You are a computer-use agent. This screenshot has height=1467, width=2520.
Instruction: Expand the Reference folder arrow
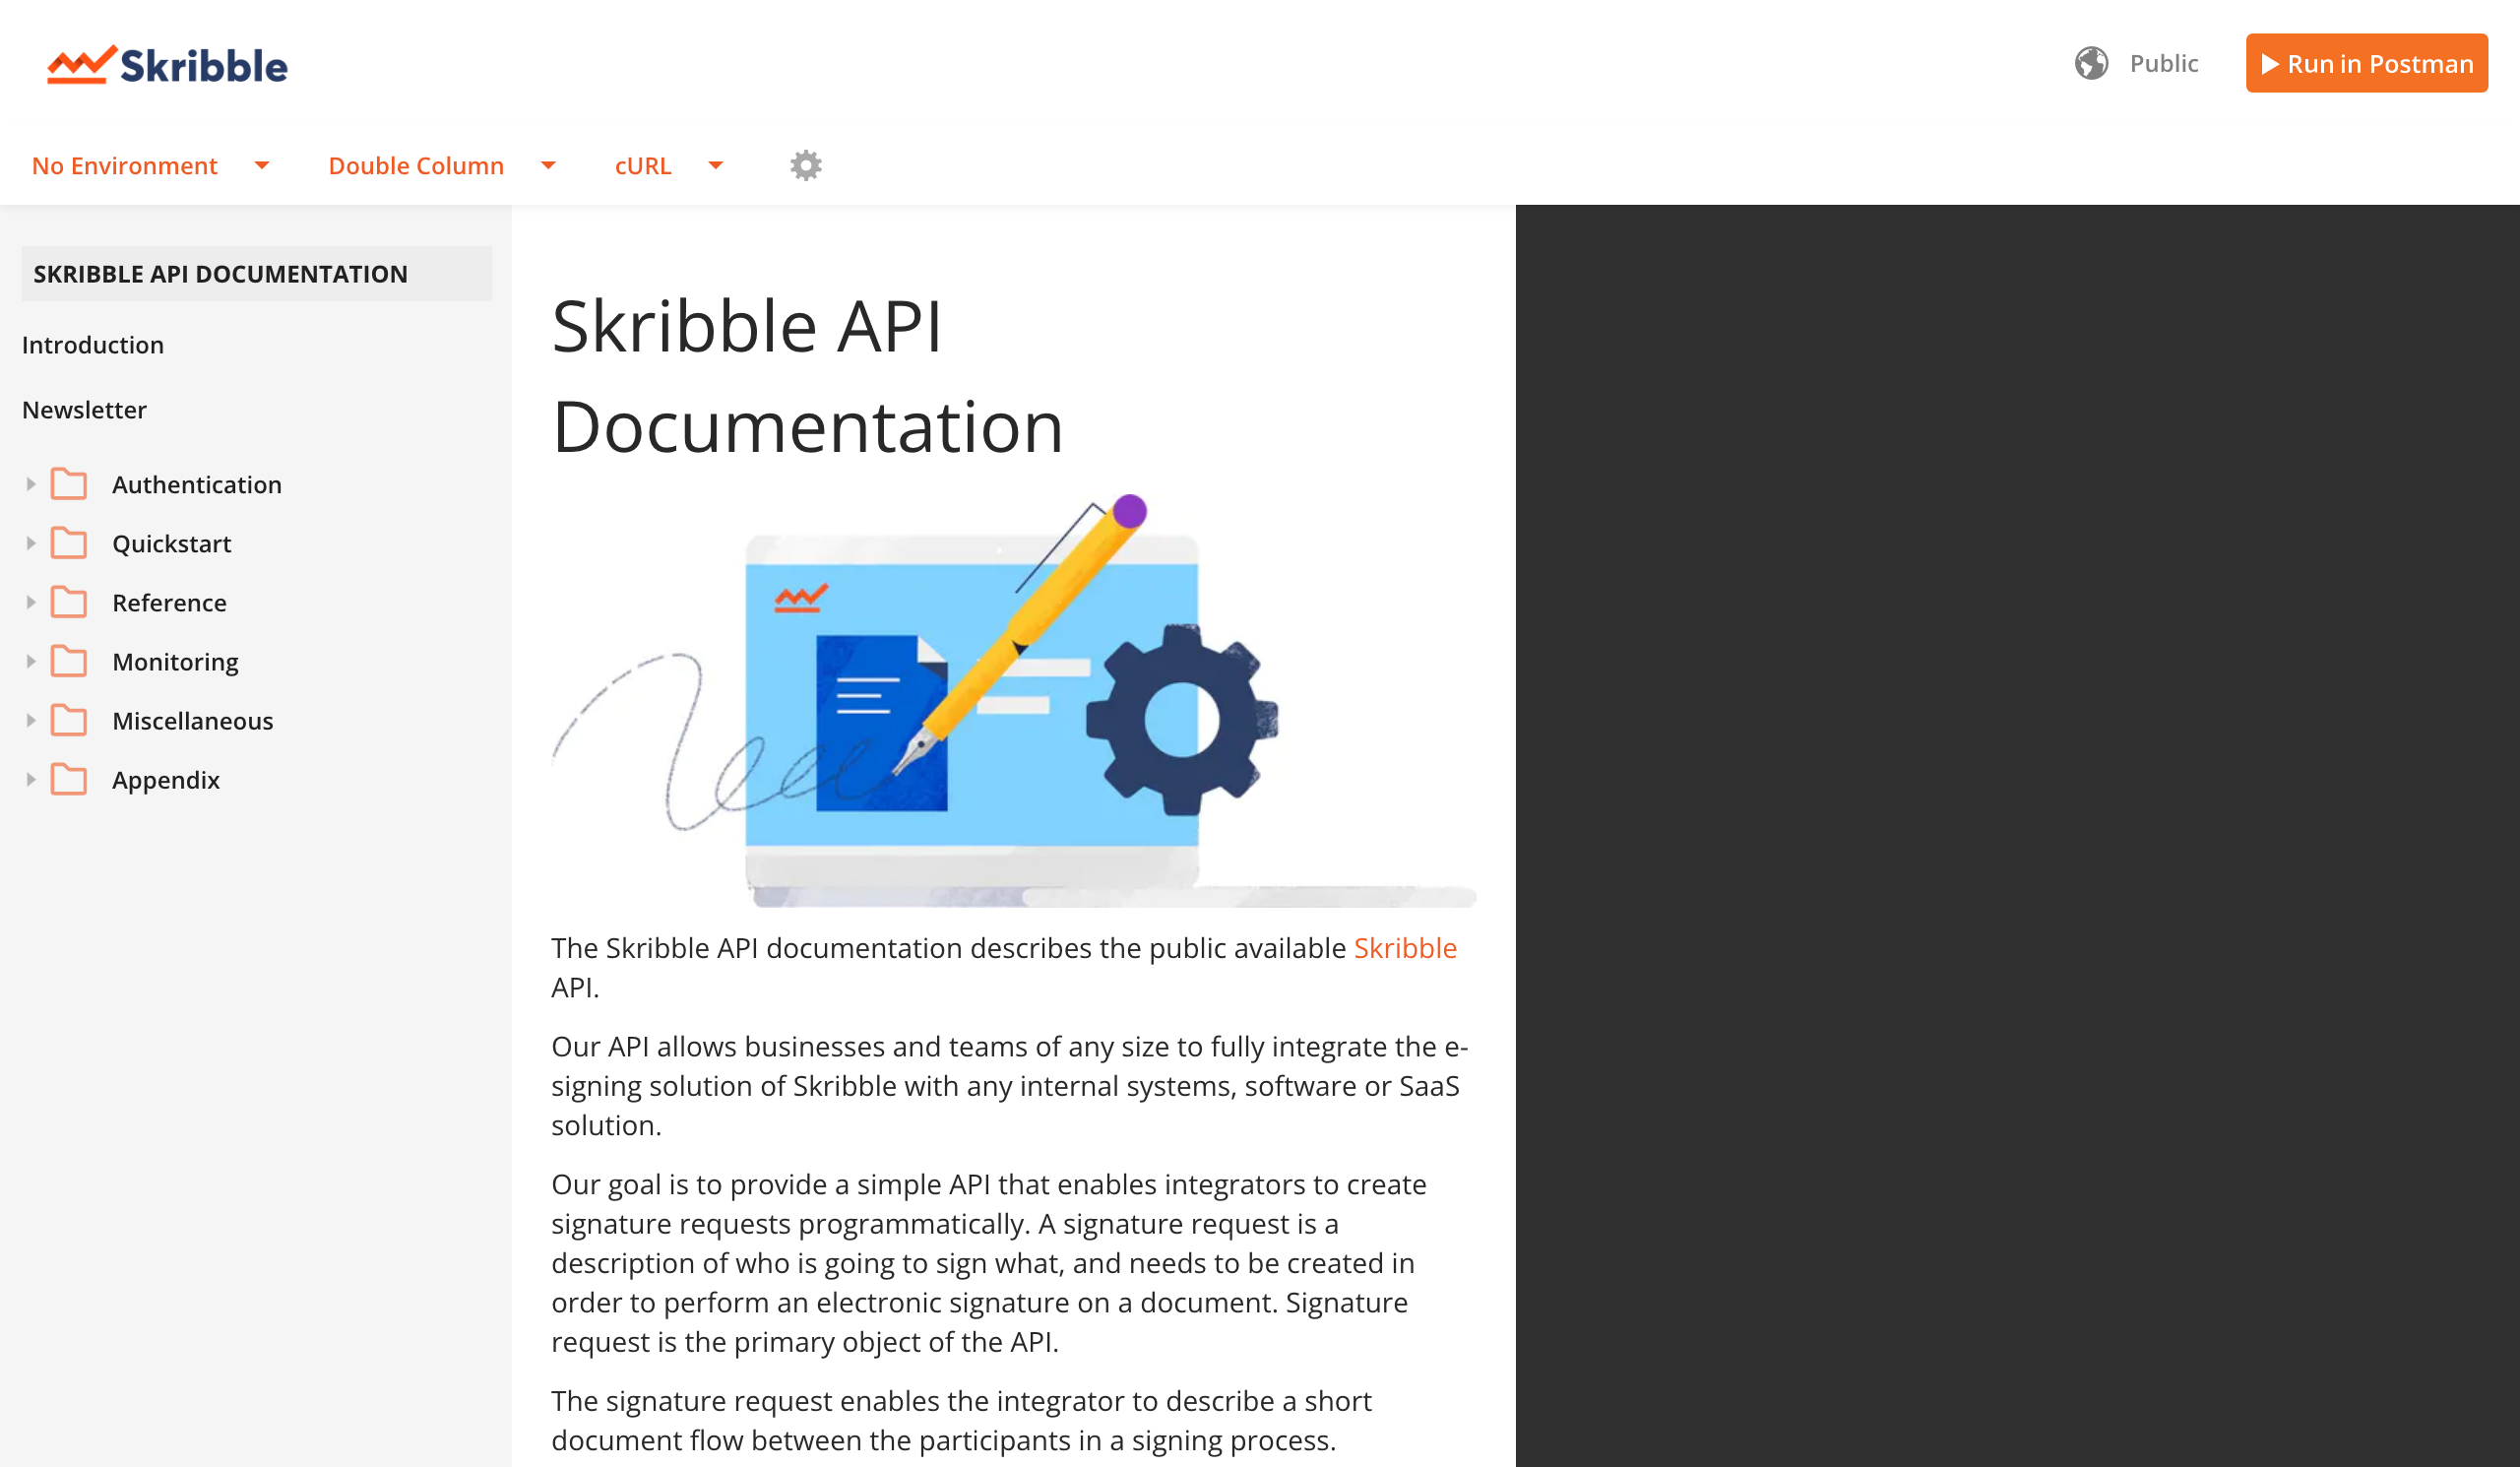(x=30, y=602)
